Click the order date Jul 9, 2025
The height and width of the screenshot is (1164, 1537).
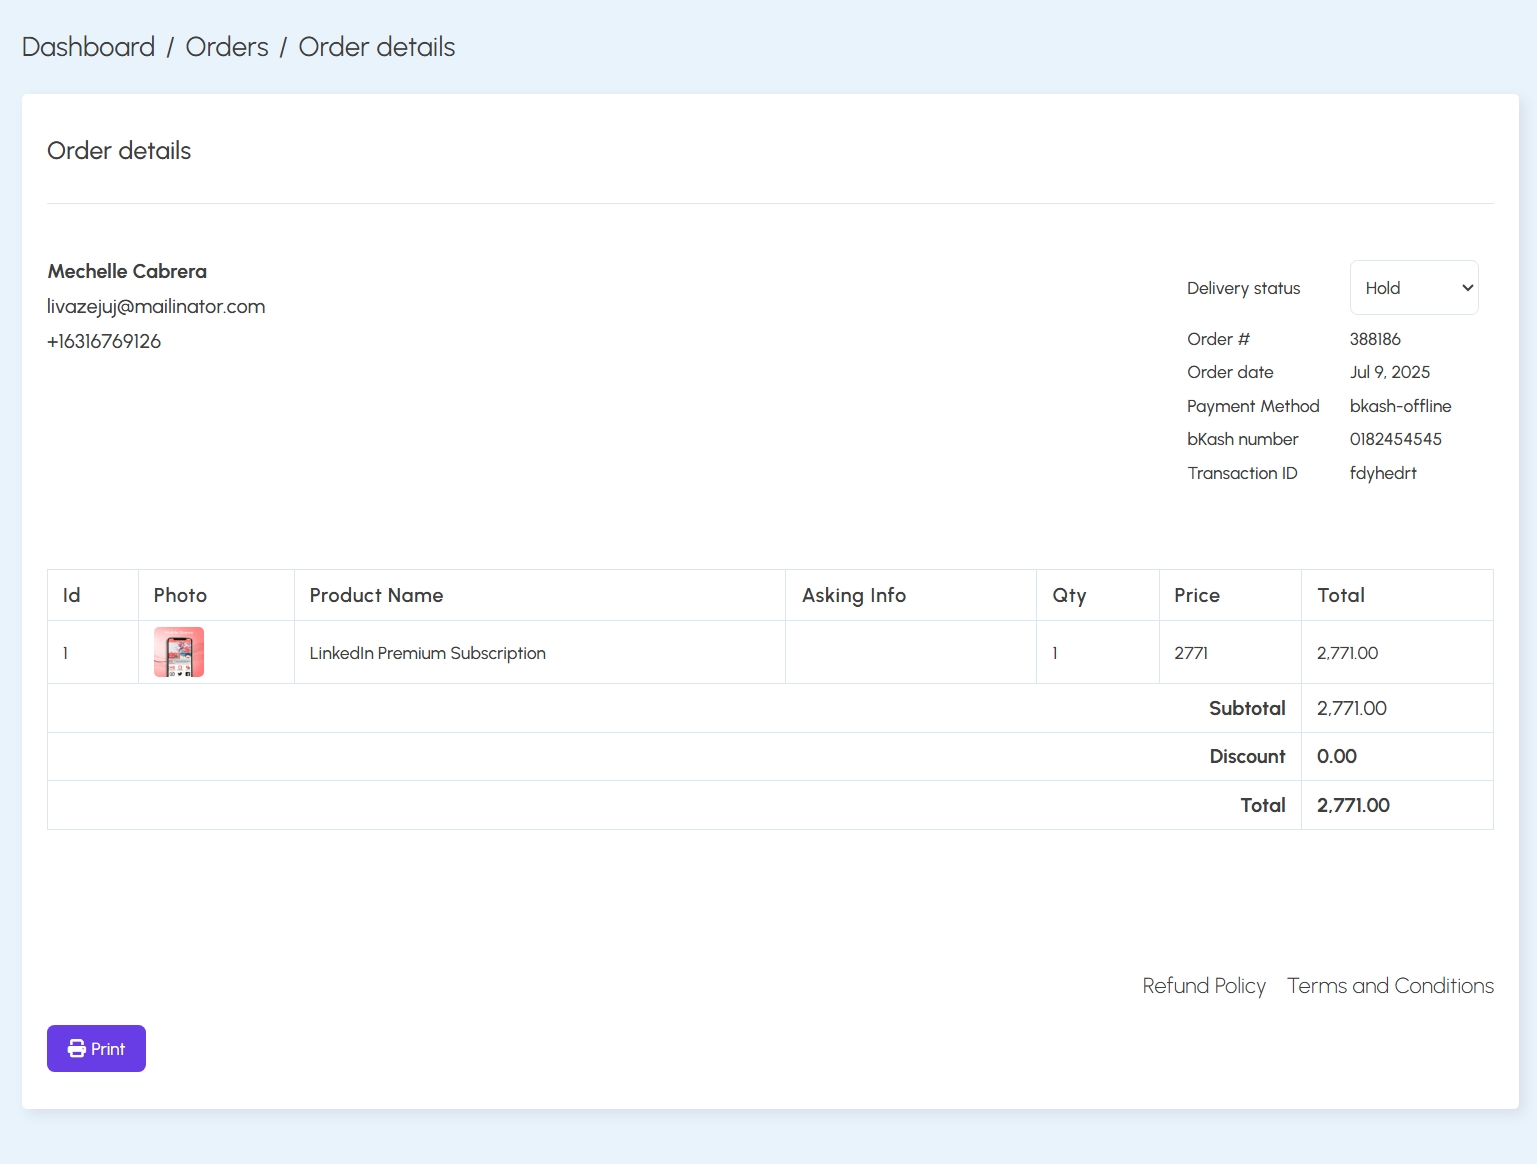tap(1390, 372)
